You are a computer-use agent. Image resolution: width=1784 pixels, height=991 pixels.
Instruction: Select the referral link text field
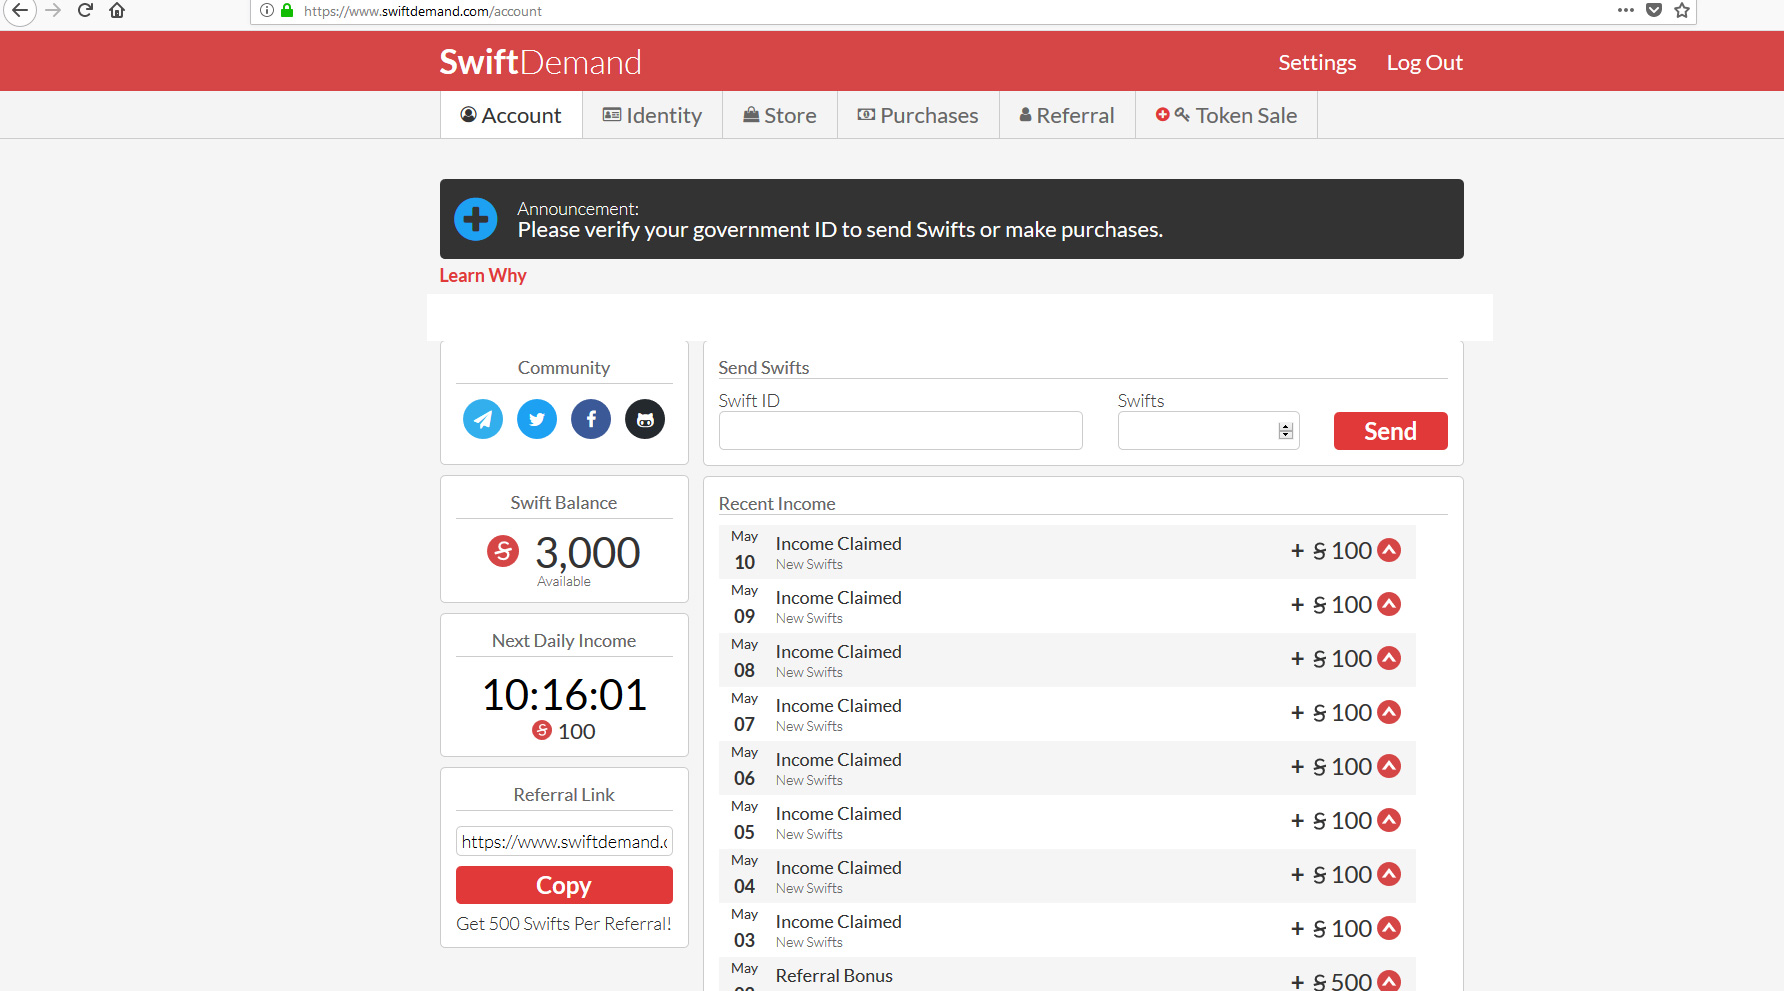click(x=564, y=841)
